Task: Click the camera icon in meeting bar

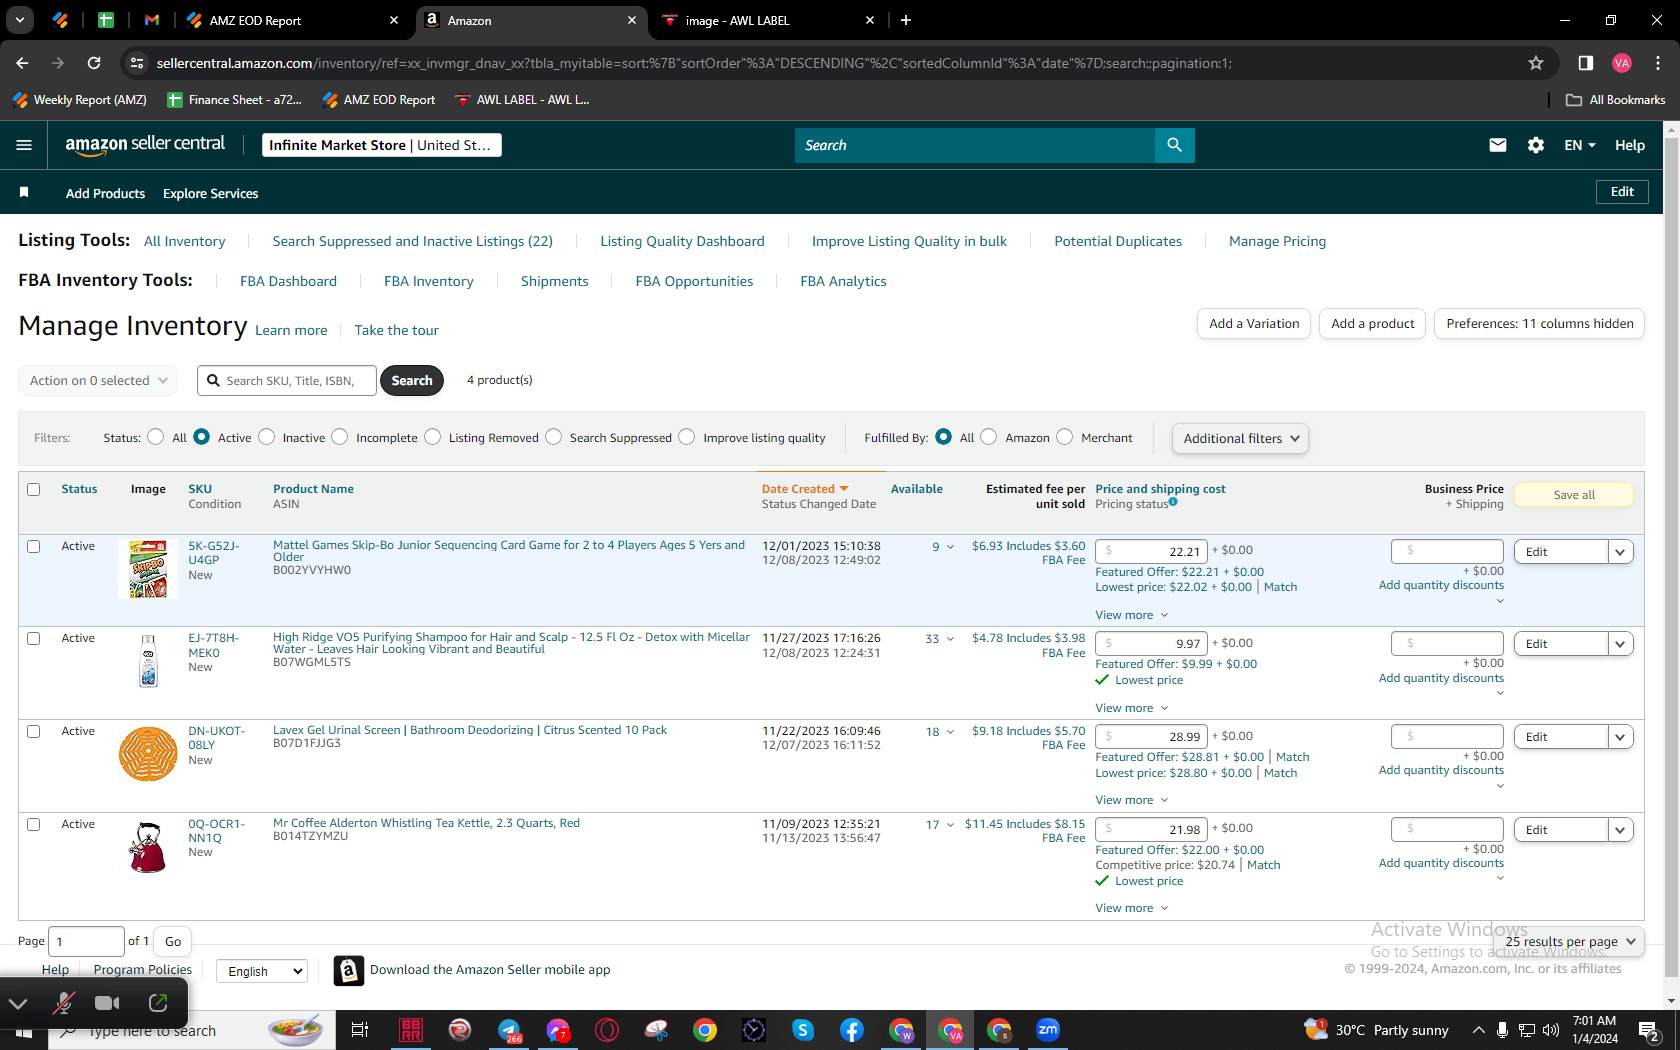Action: (107, 1003)
